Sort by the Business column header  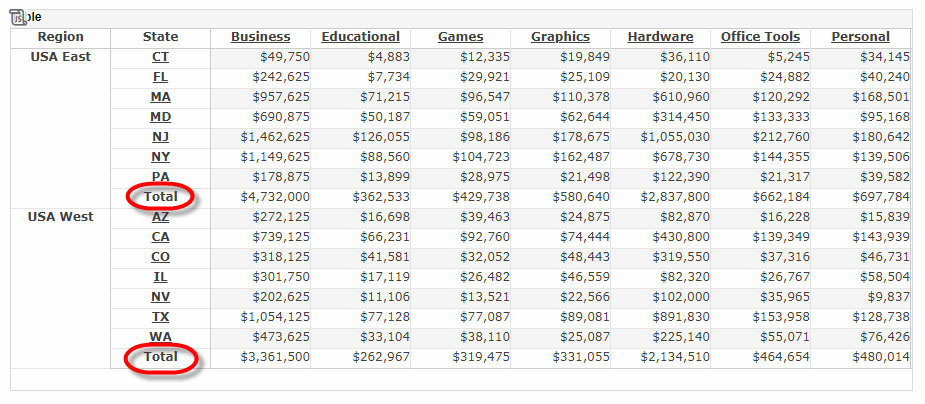tap(260, 37)
